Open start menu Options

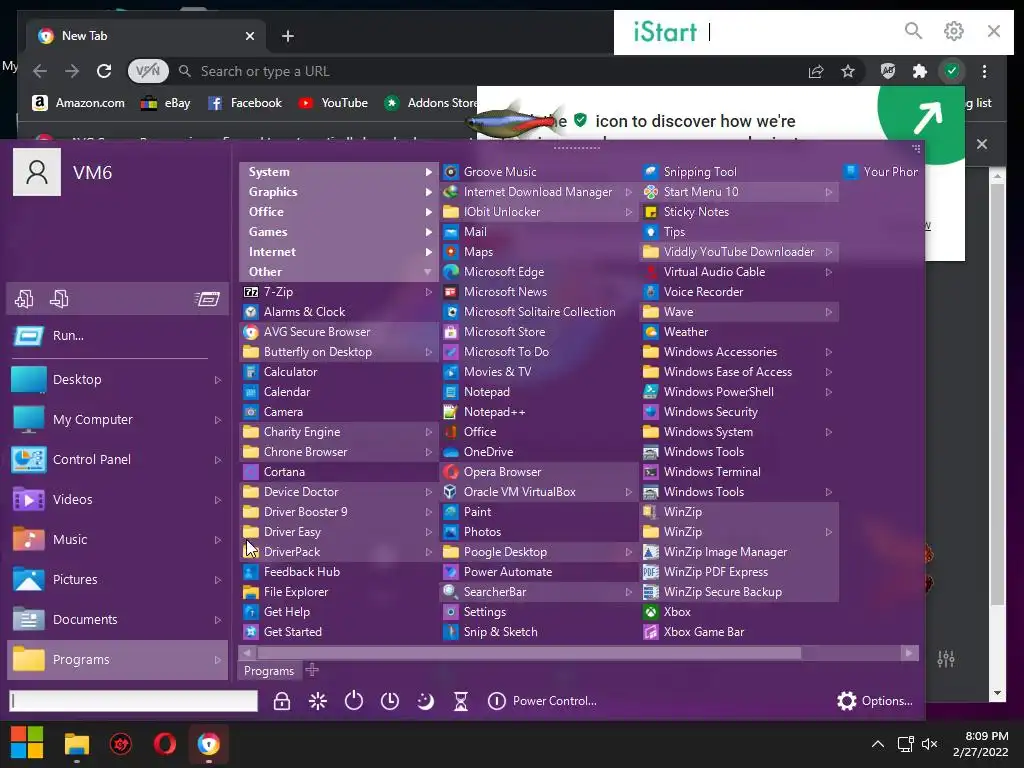click(874, 701)
